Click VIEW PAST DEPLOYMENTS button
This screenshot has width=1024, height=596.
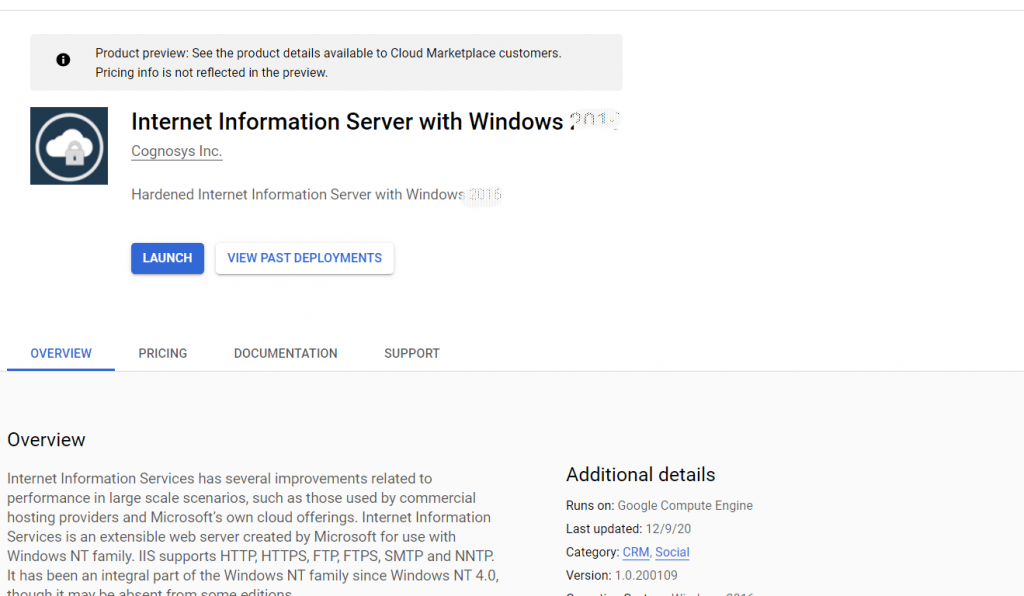point(304,258)
